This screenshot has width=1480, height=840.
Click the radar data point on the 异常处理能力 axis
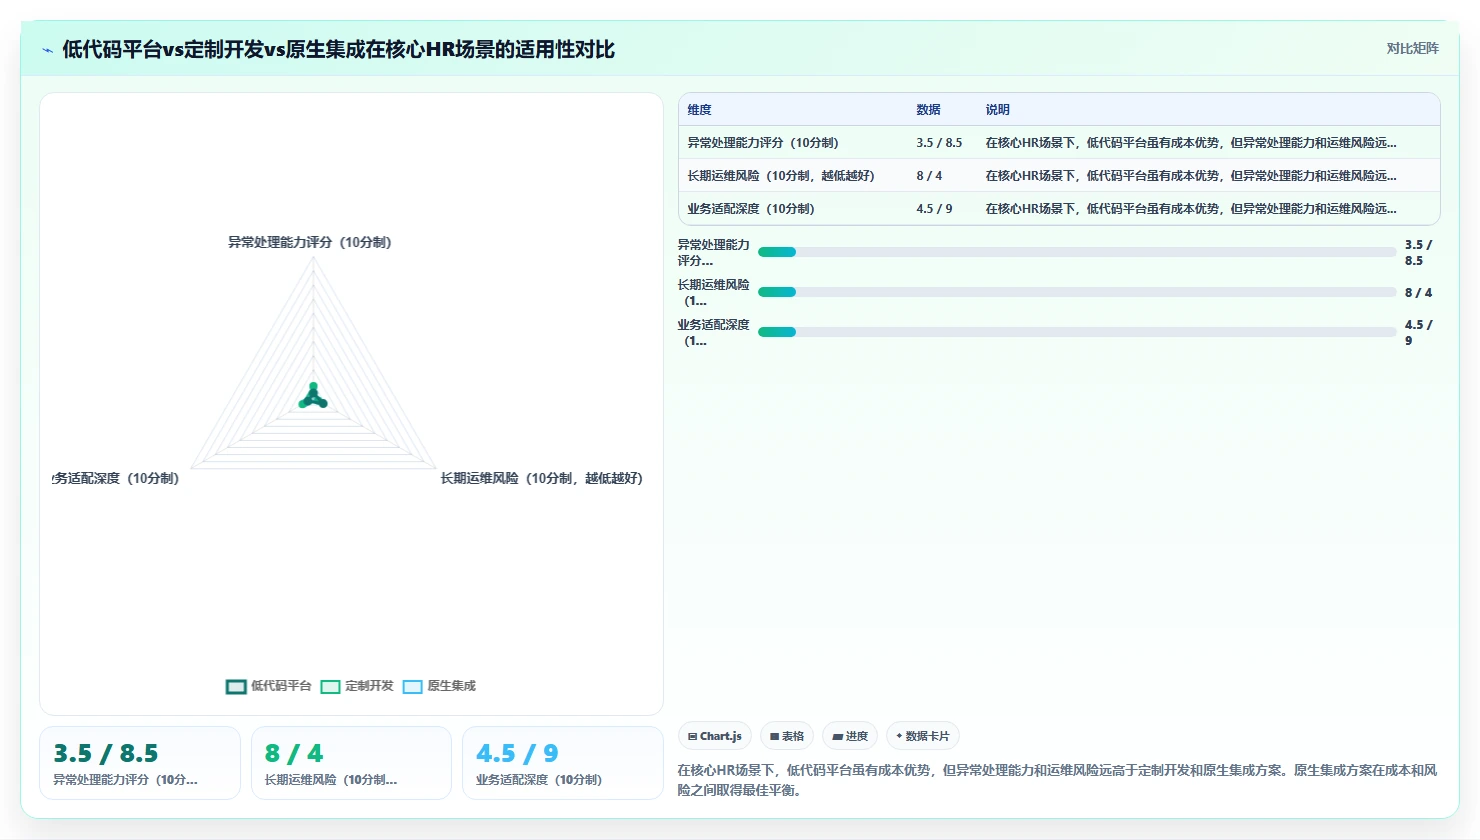coord(313,386)
